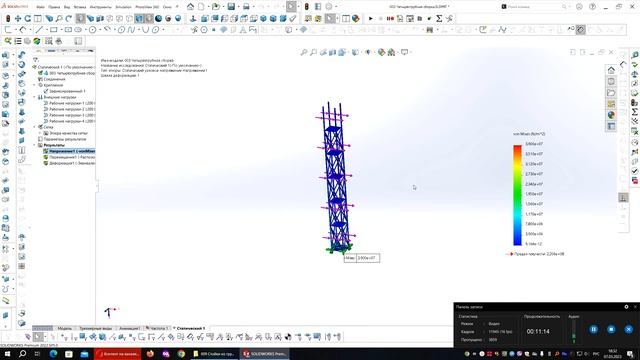
Task: Click the search commands field in title bar
Action: (x=533, y=7)
